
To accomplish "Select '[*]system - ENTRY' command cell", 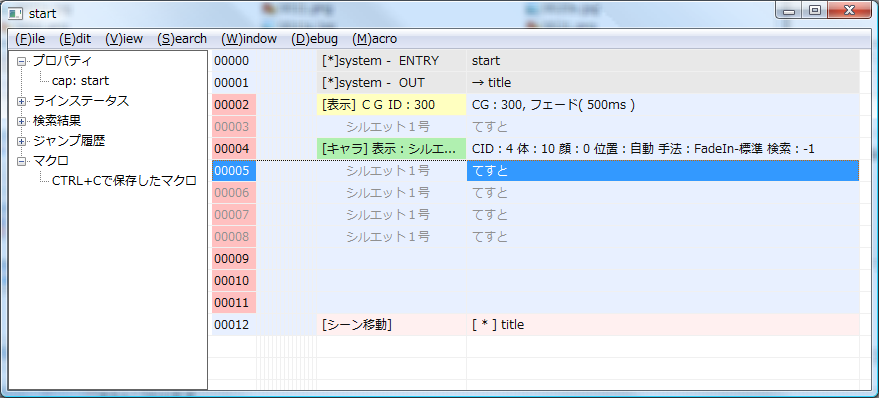I will click(x=391, y=61).
